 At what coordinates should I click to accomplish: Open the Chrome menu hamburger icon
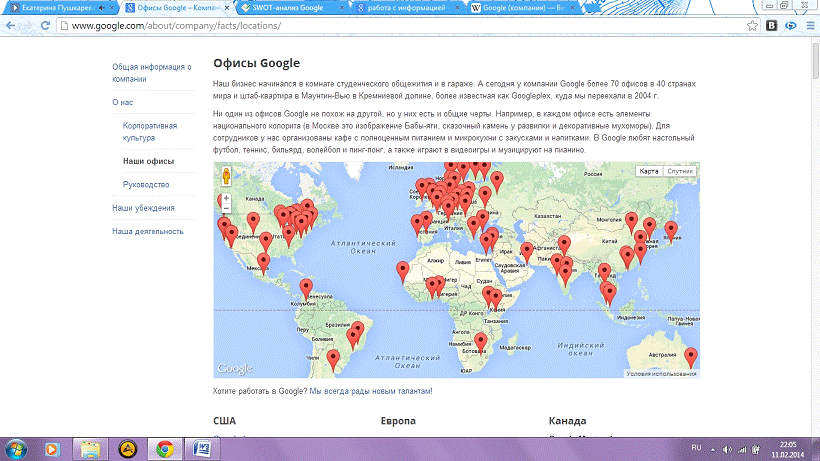(x=808, y=27)
